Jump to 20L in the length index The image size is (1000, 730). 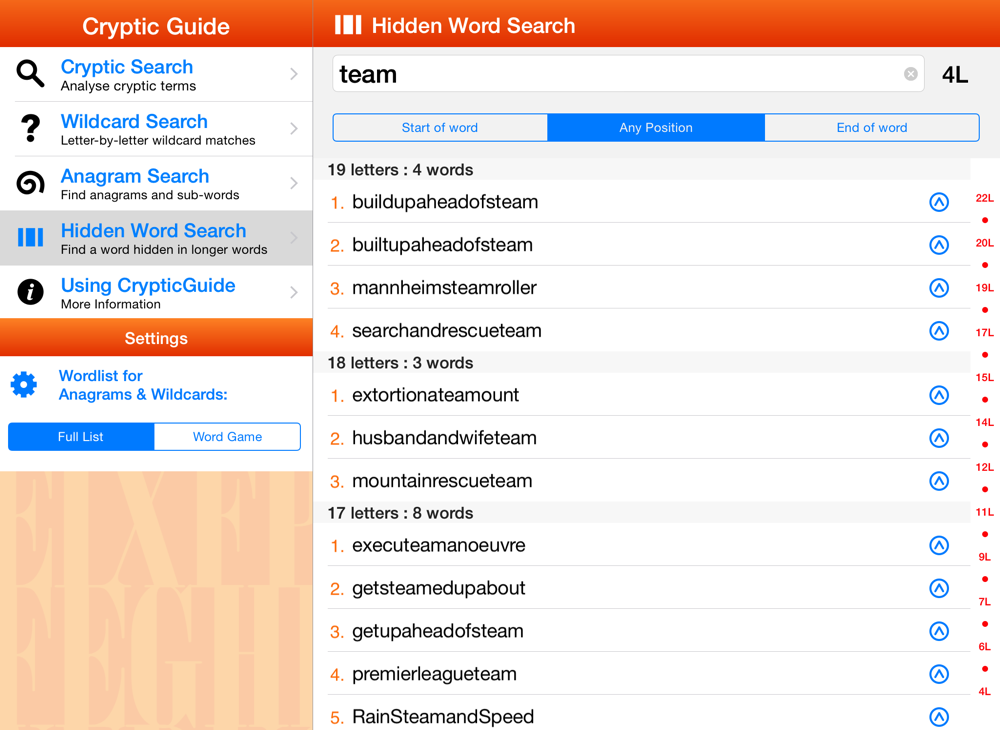coord(985,243)
